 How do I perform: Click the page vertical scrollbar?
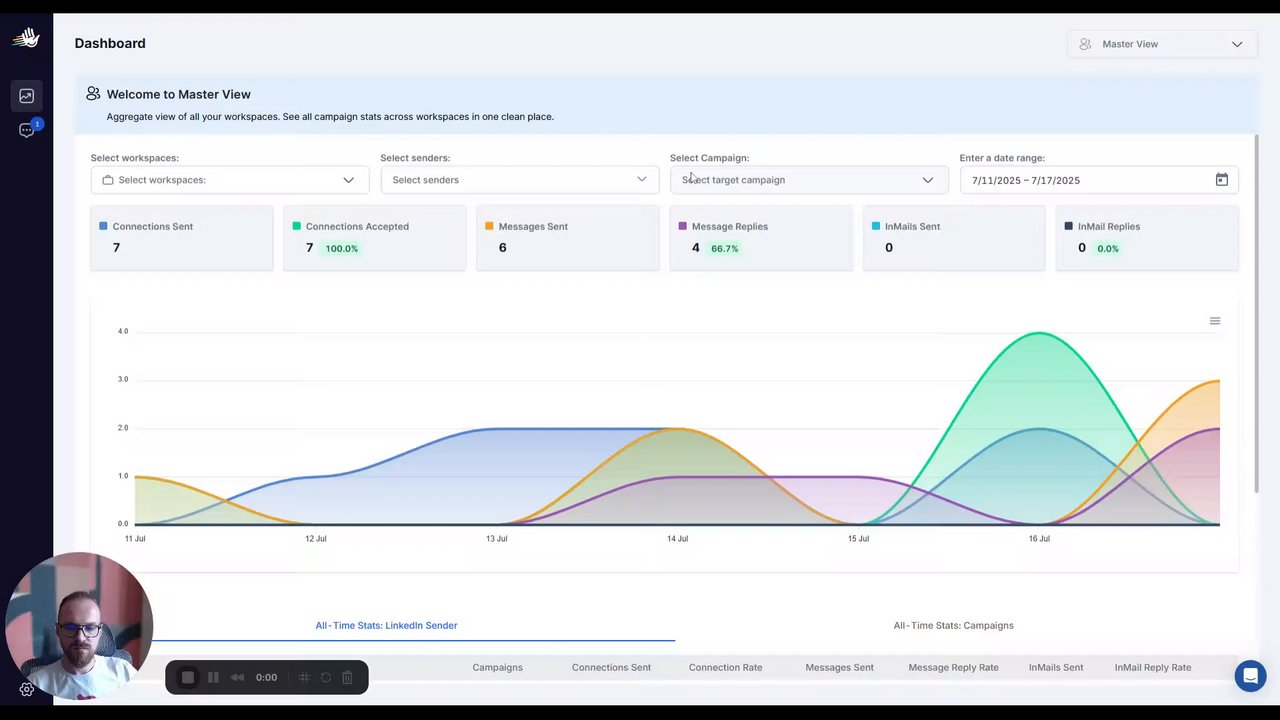pyautogui.click(x=1256, y=312)
